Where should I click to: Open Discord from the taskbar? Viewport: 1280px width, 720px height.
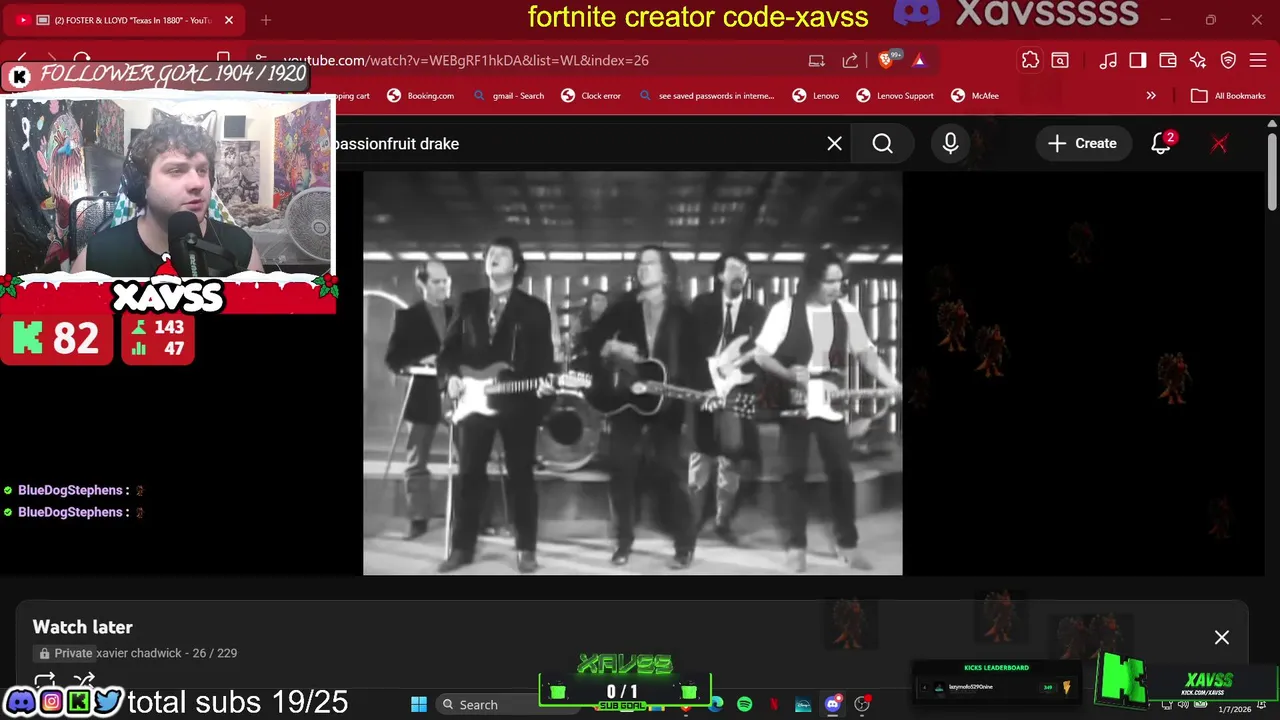click(x=832, y=705)
